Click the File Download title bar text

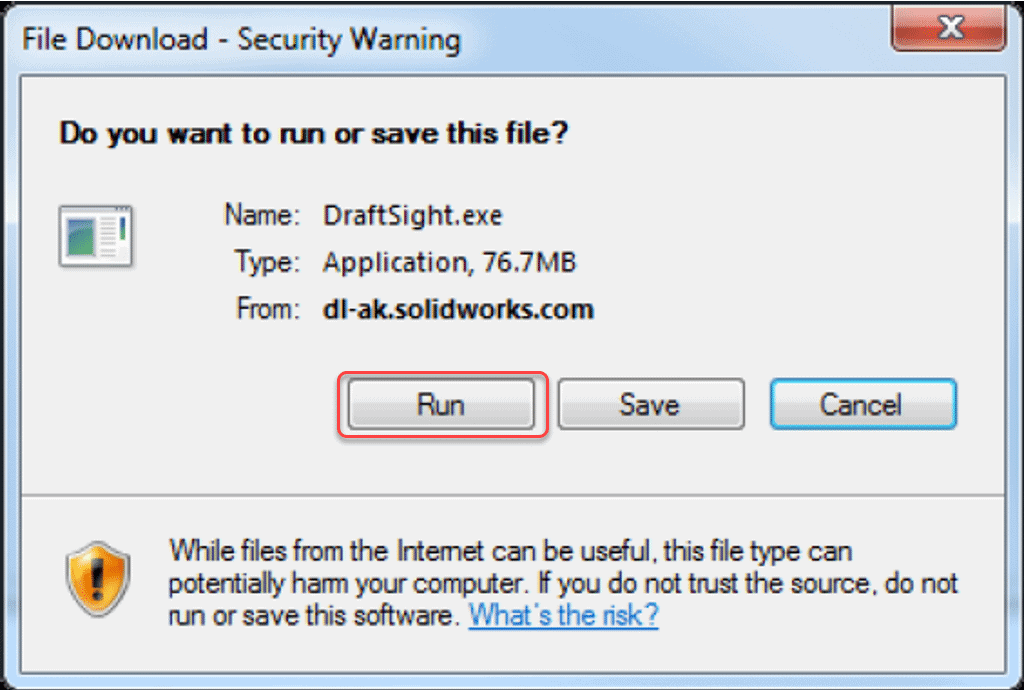click(x=241, y=40)
